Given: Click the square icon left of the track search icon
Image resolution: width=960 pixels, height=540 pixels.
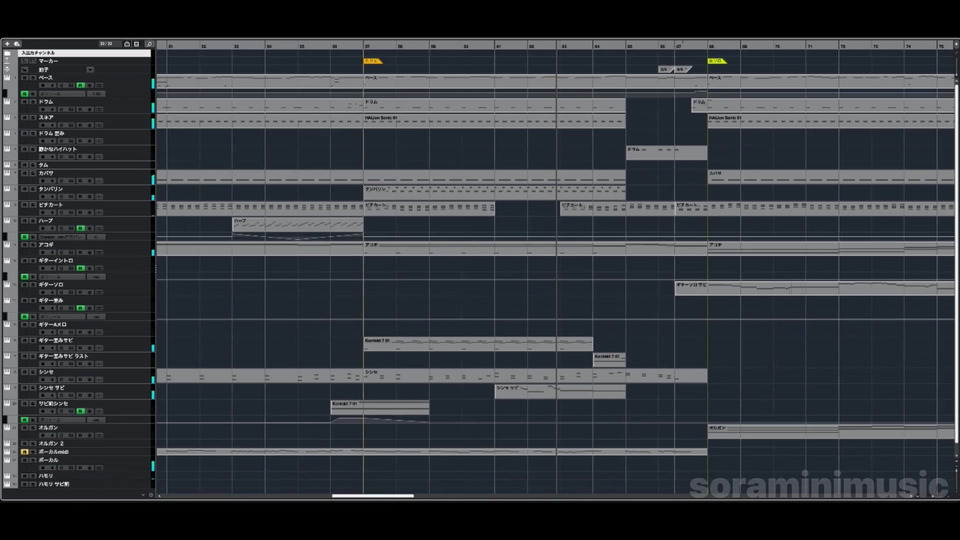Looking at the screenshot, I should tap(137, 44).
